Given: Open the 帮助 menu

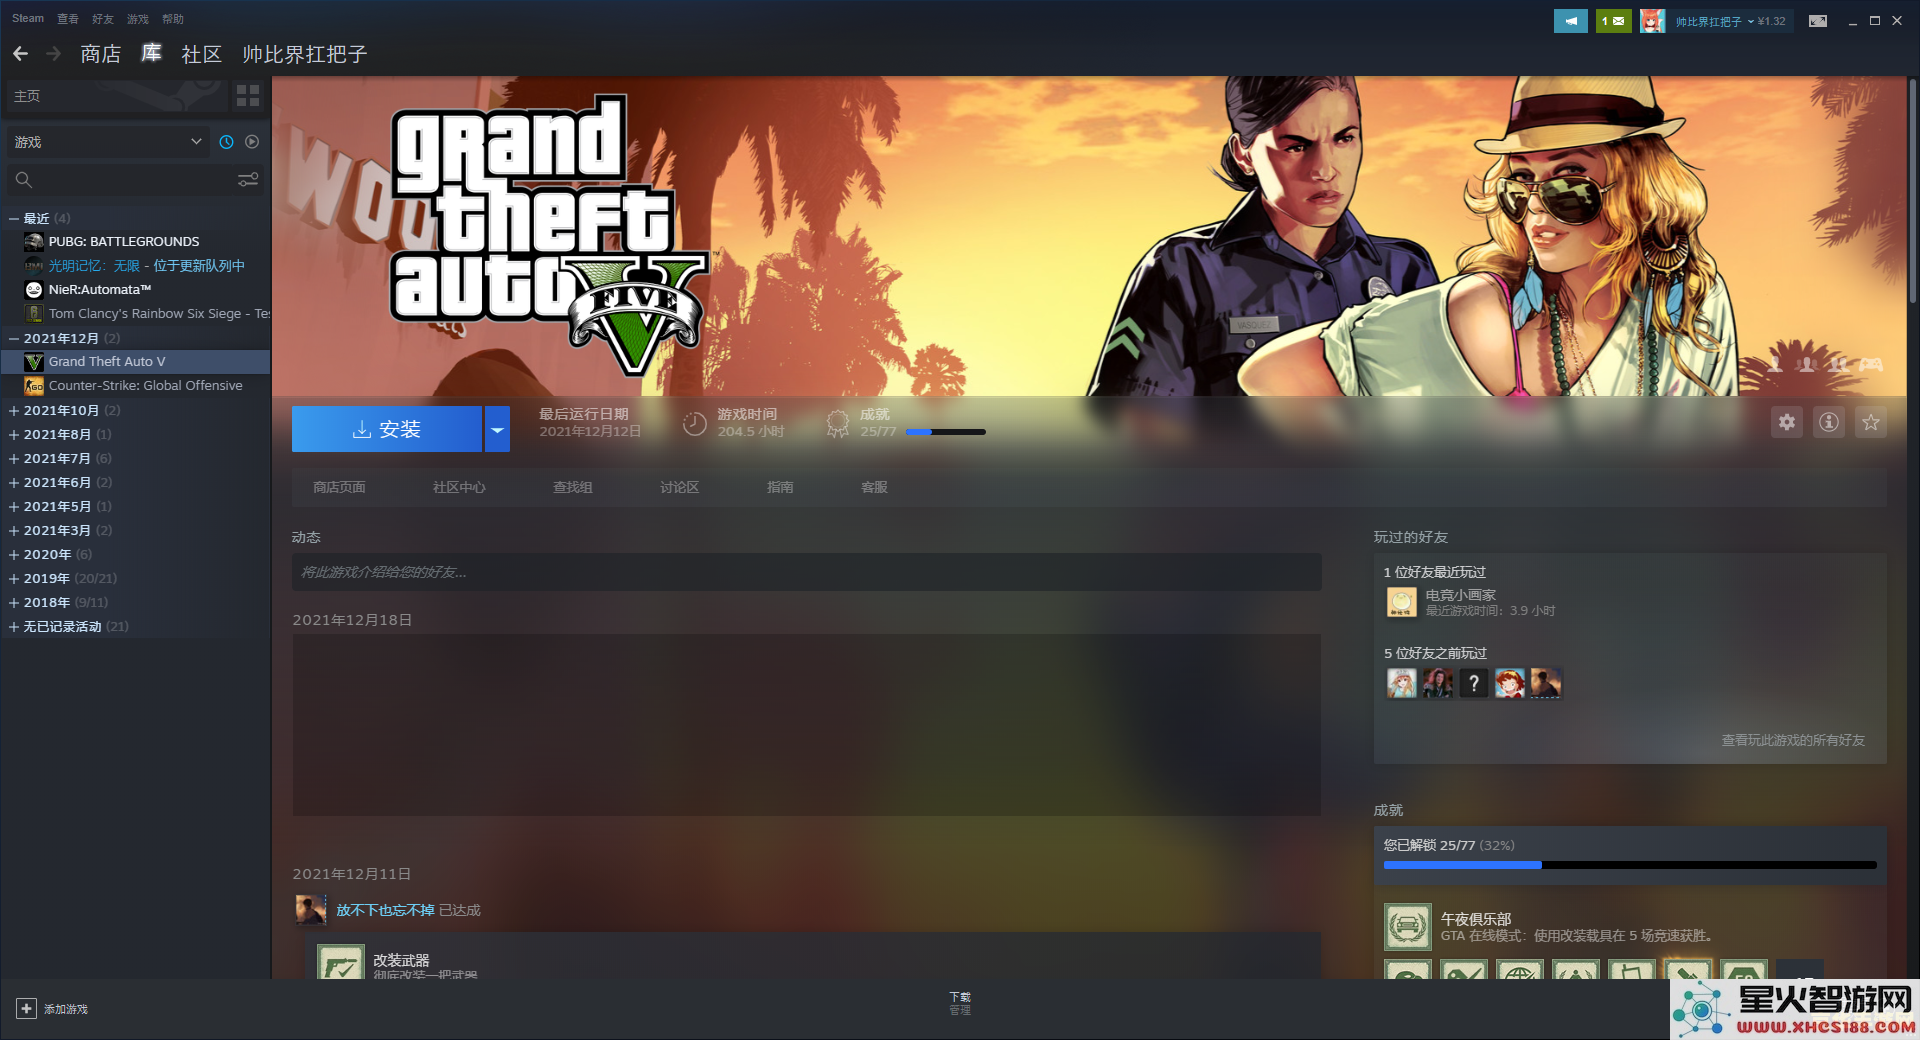Looking at the screenshot, I should [173, 19].
